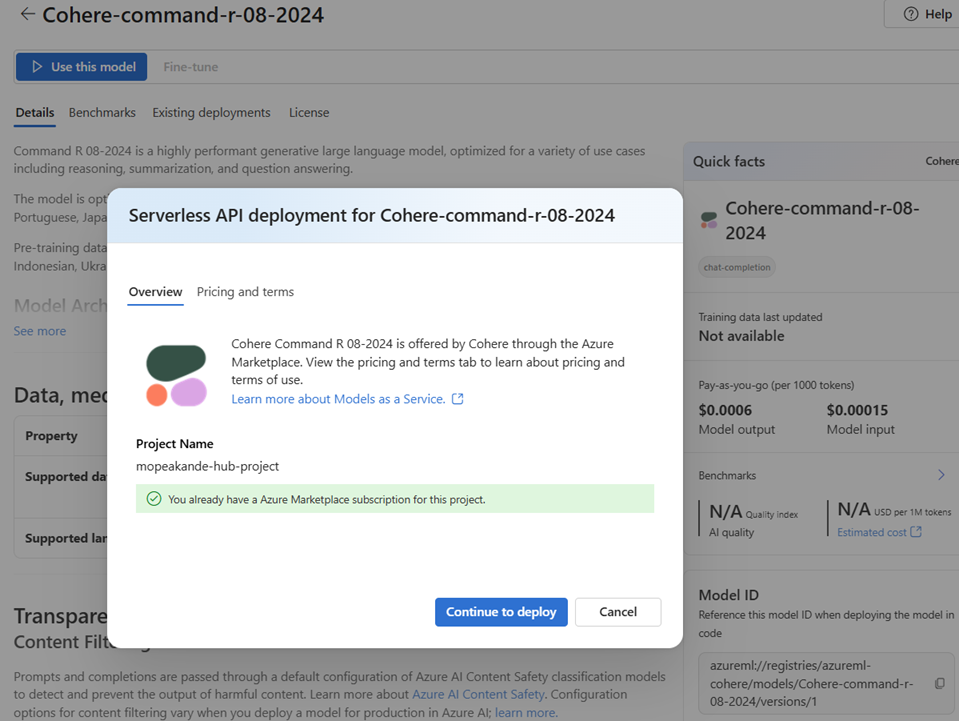Select the Overview tab in the dialog
This screenshot has height=721, width=959.
pyautogui.click(x=155, y=292)
